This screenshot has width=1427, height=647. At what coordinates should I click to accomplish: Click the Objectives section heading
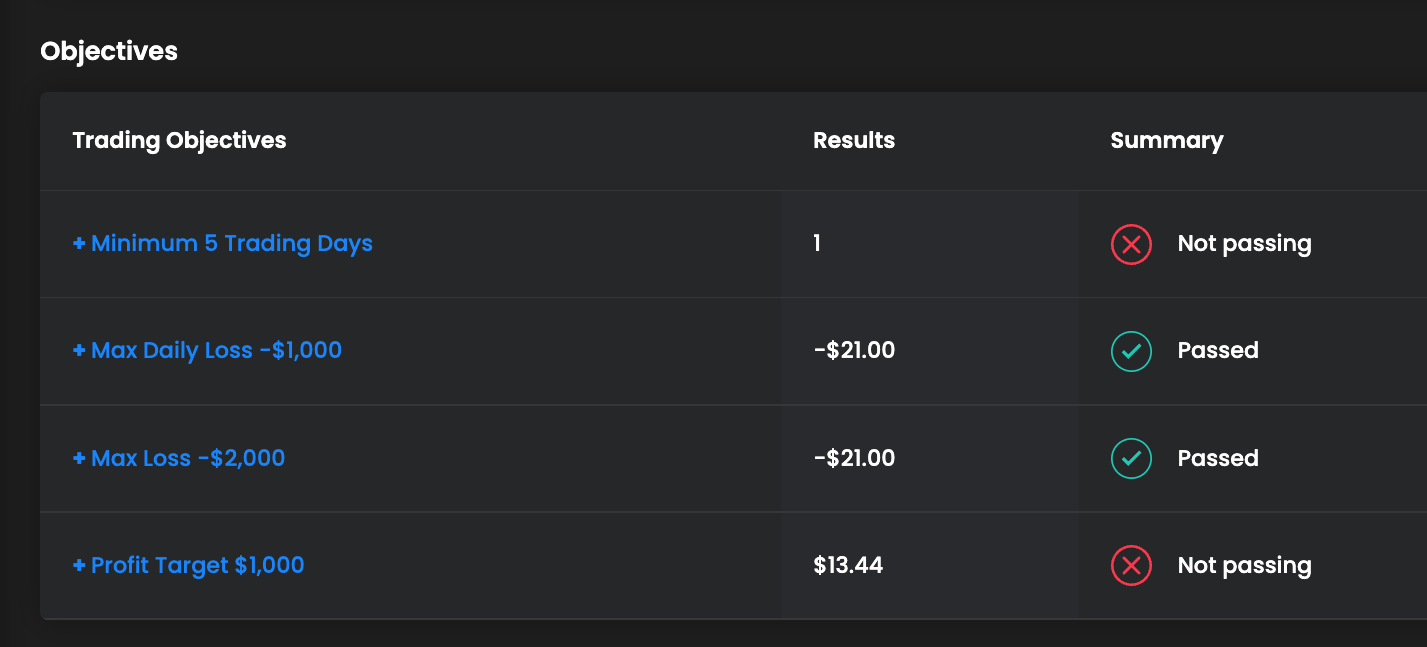pyautogui.click(x=109, y=51)
